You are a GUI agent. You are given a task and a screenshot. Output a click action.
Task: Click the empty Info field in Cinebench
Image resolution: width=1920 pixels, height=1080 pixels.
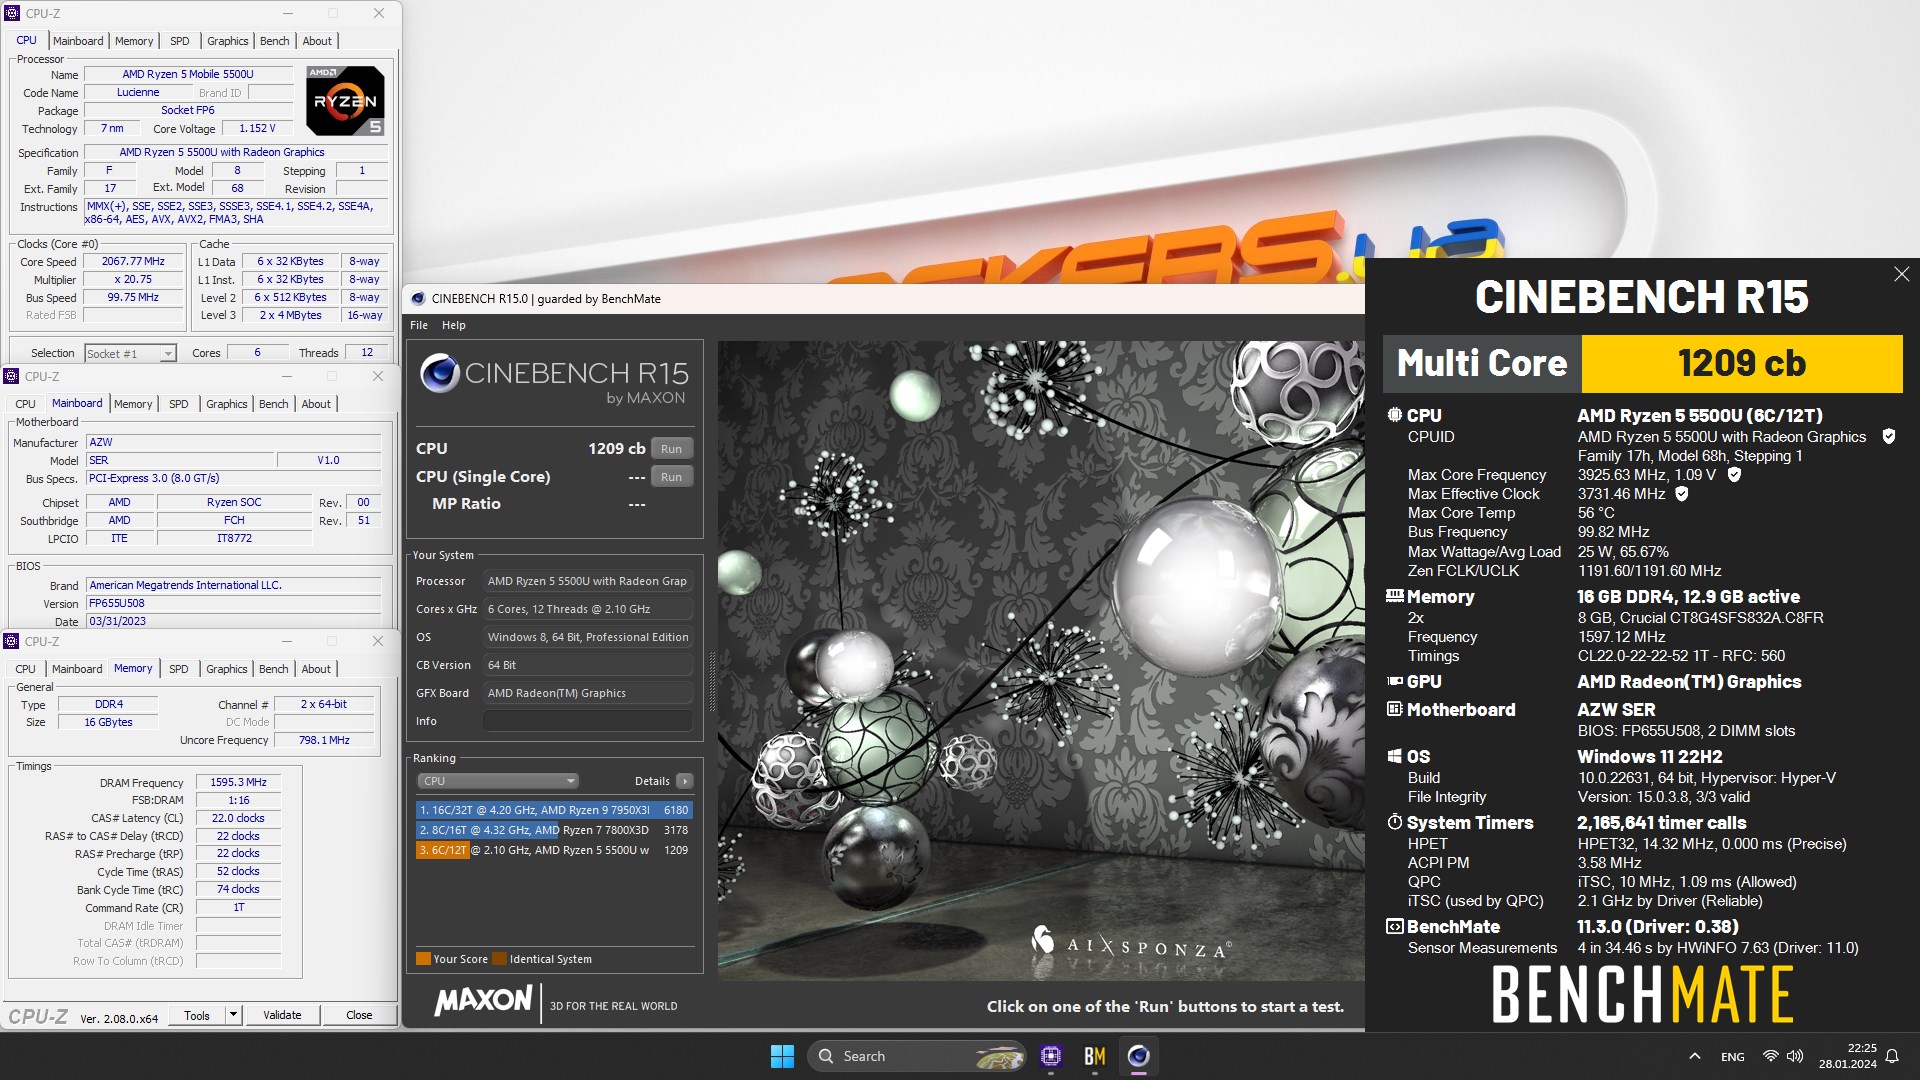coord(587,721)
